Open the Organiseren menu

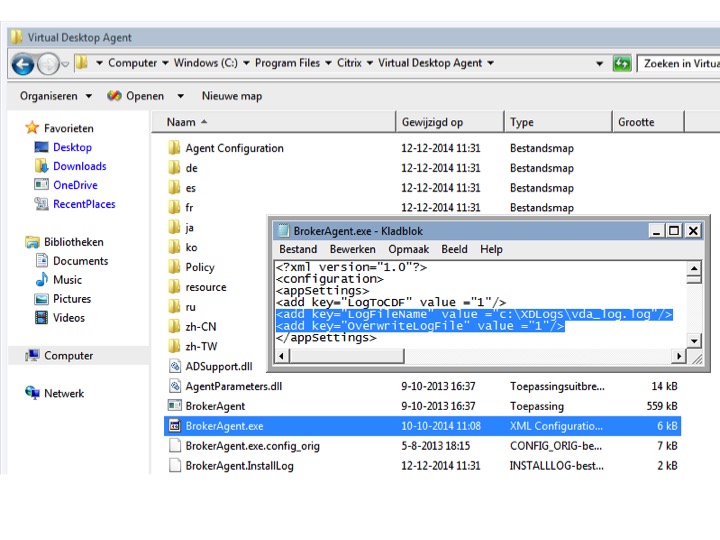click(x=56, y=96)
